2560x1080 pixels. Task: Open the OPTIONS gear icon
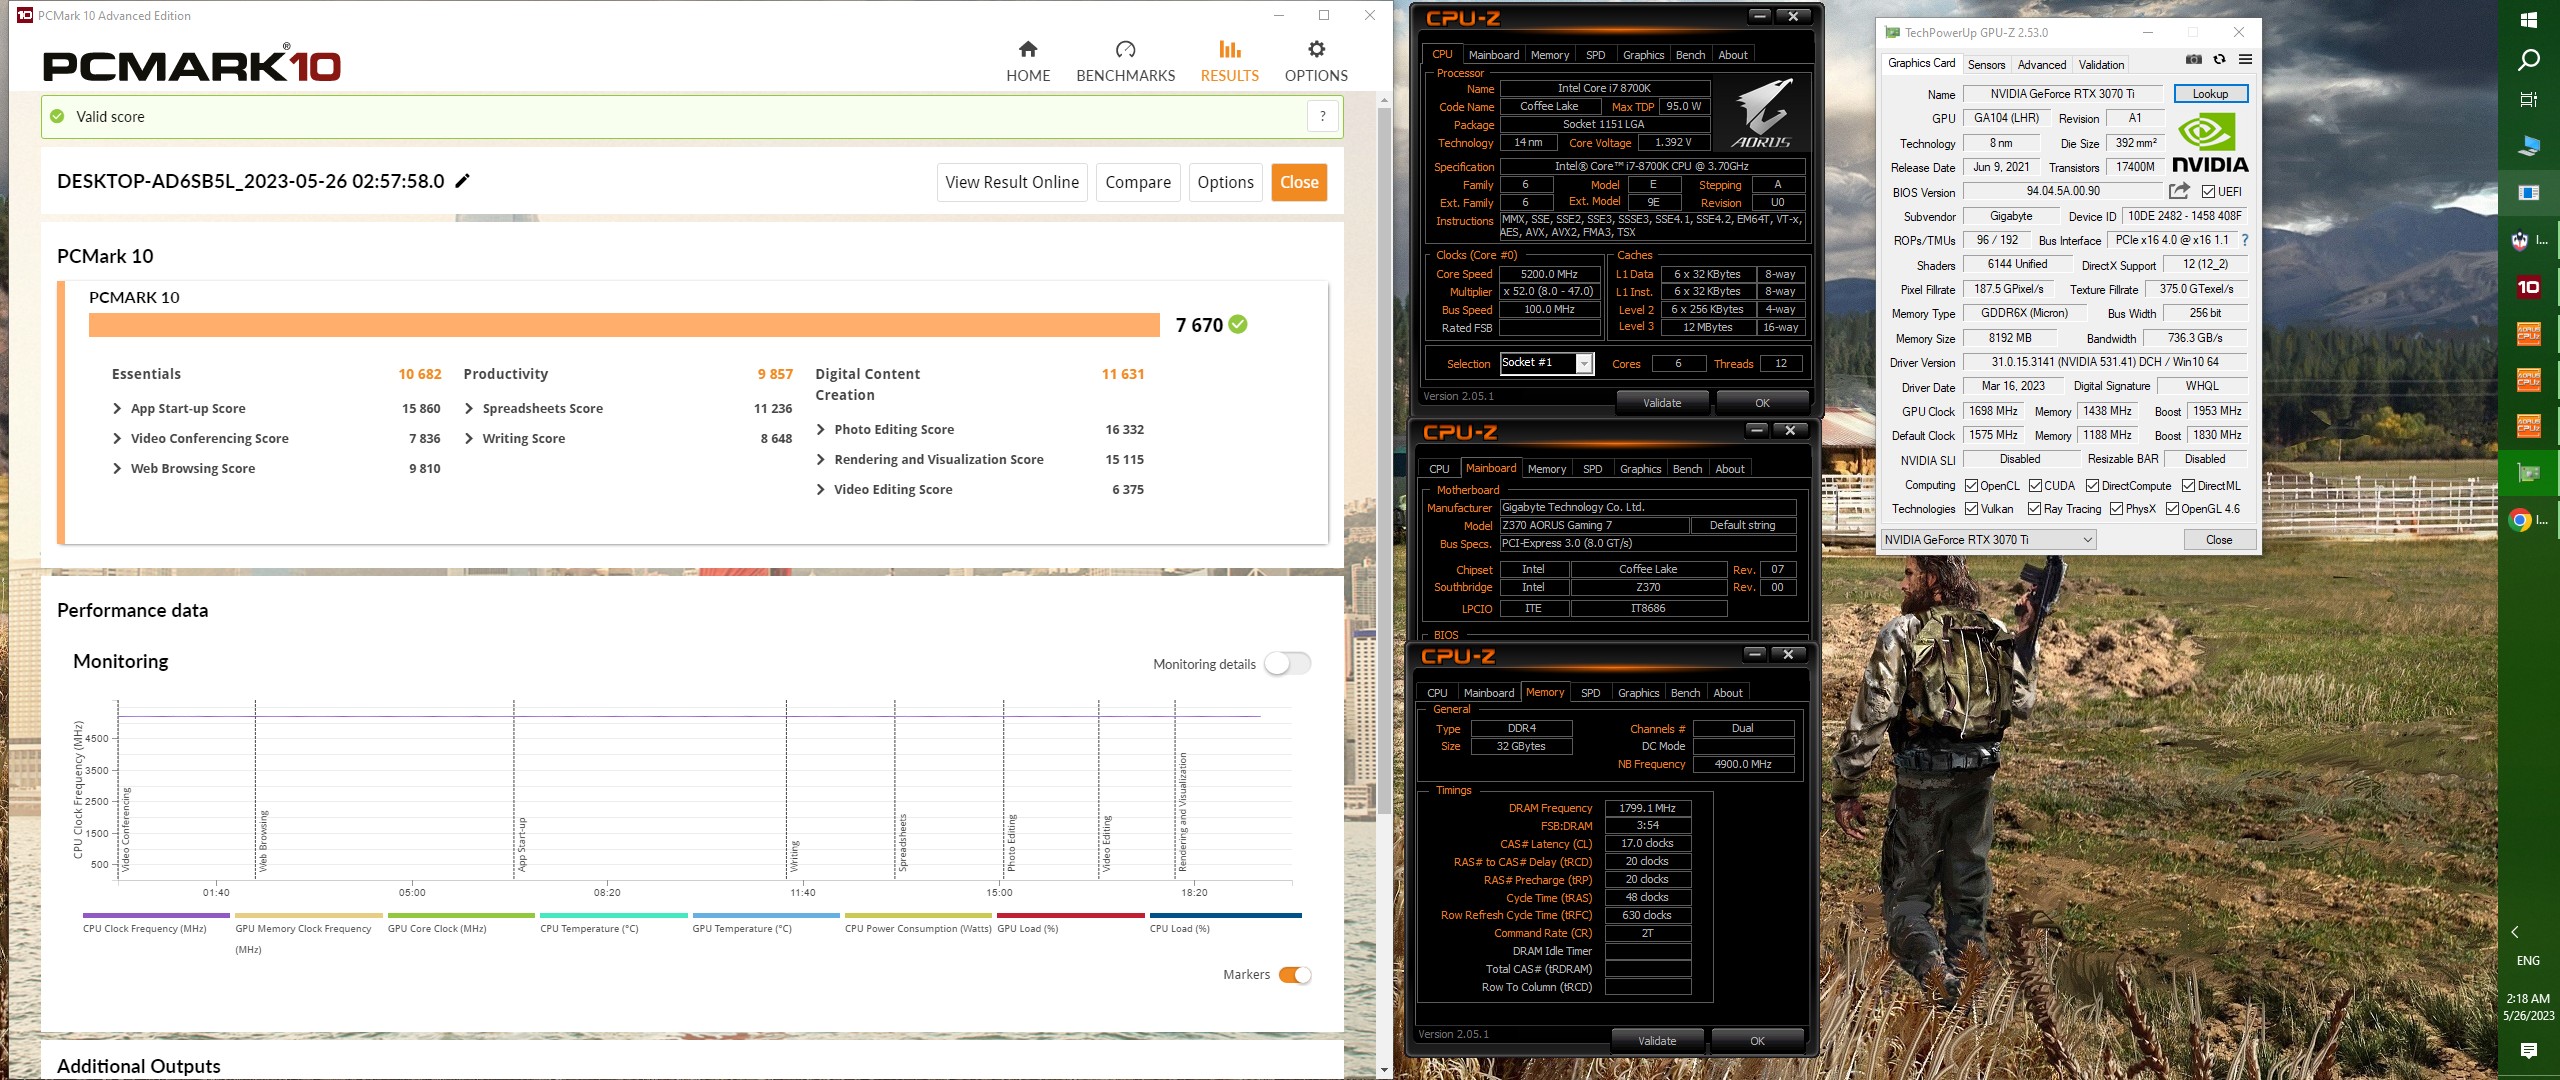coord(1316,49)
